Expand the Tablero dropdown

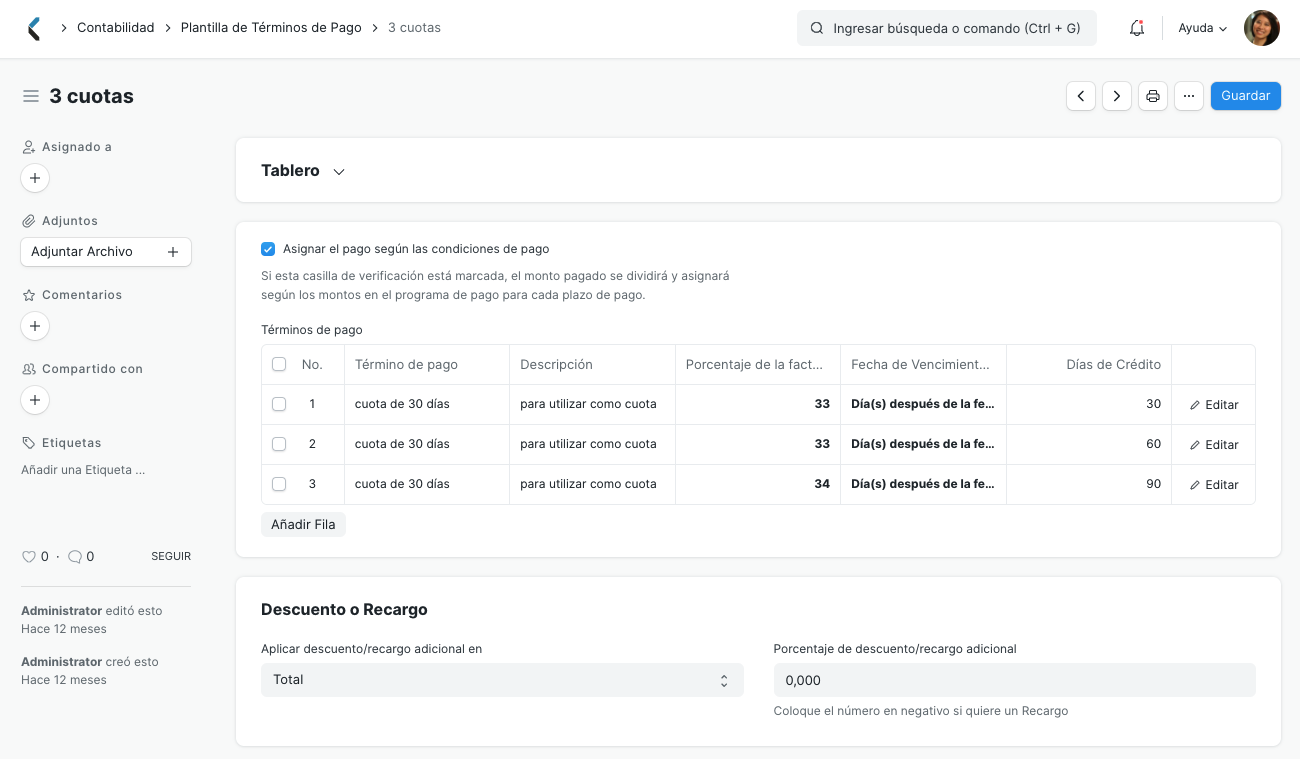pos(338,171)
